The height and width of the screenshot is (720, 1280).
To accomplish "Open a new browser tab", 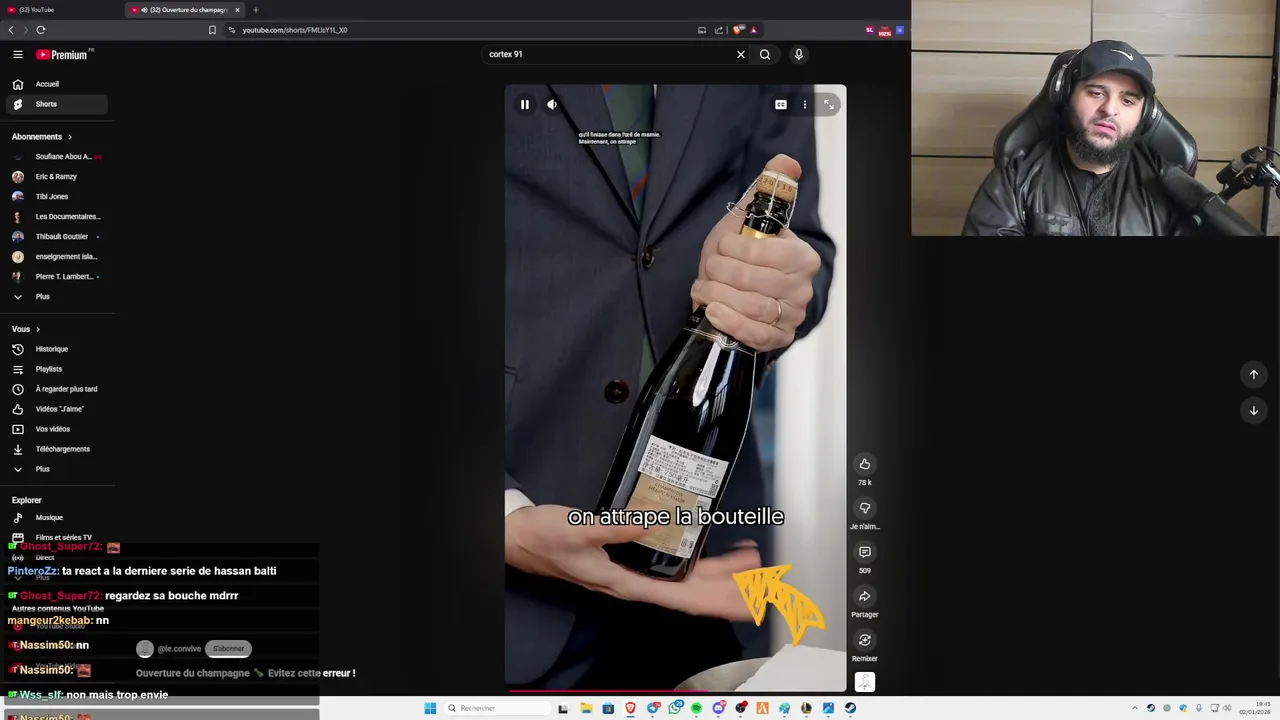I will click(255, 10).
